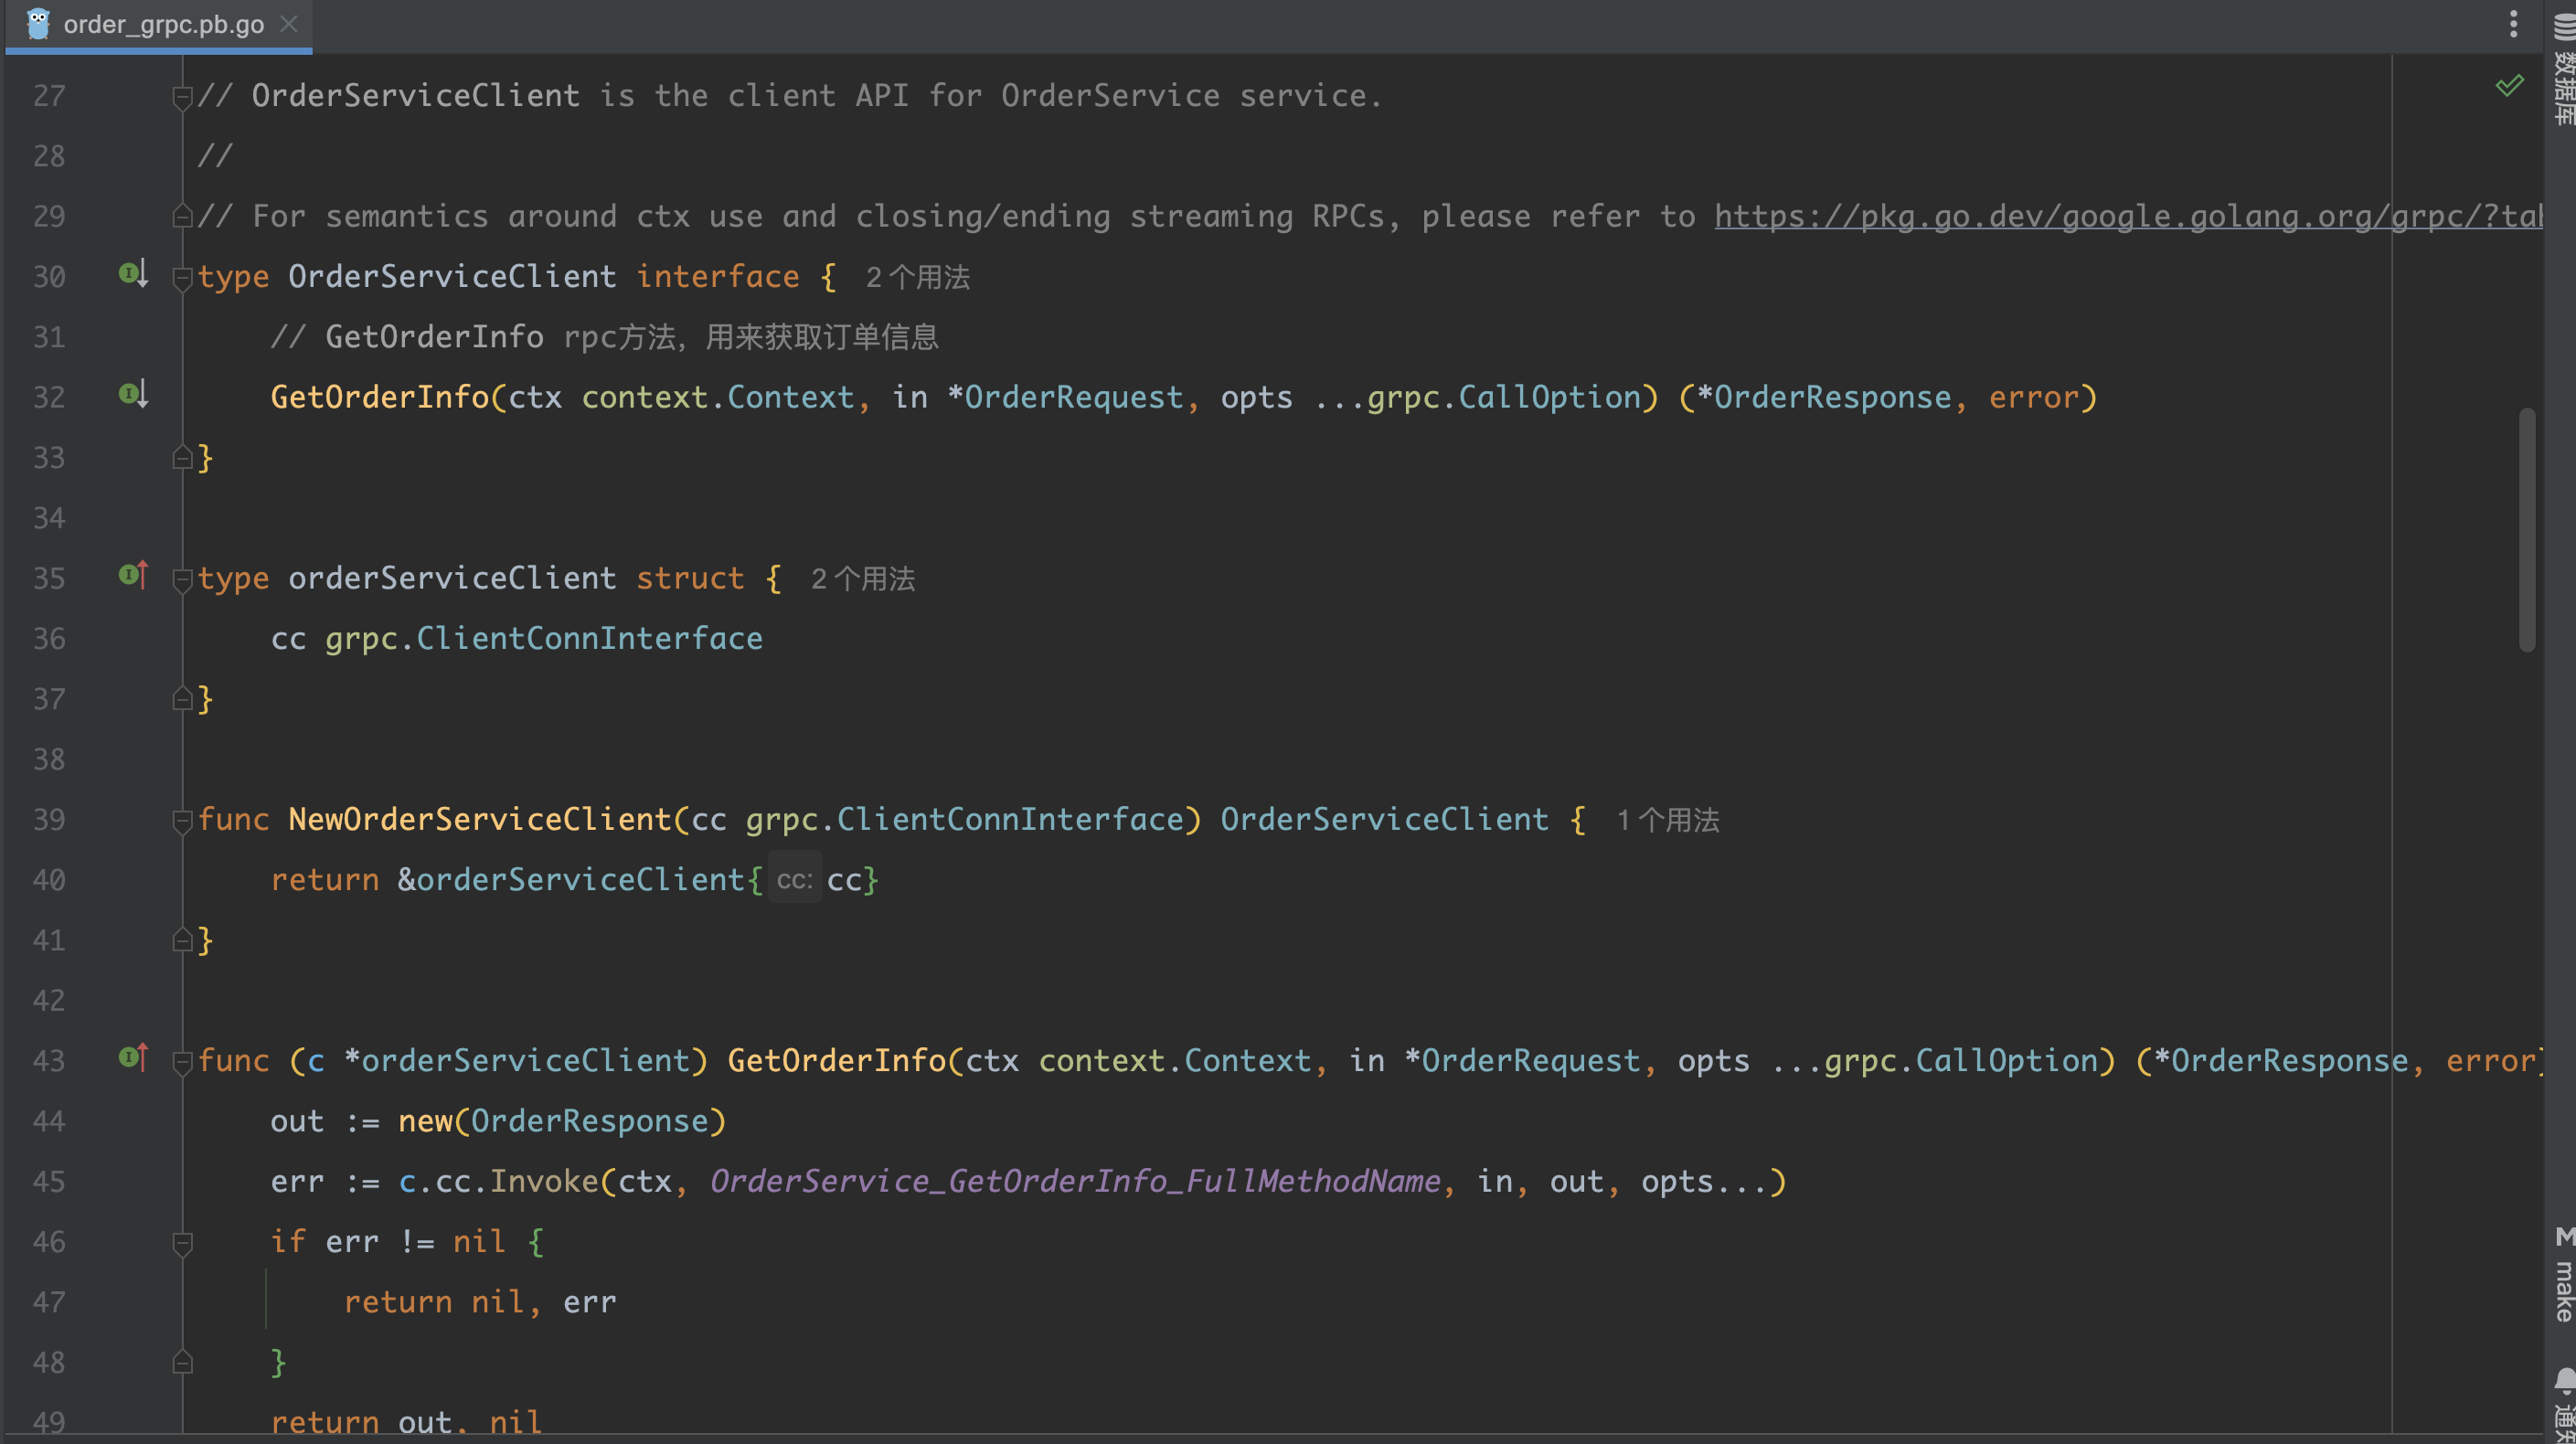Collapse GetOrderInfo method fold on line 43
This screenshot has width=2576, height=1444.
pos(182,1061)
